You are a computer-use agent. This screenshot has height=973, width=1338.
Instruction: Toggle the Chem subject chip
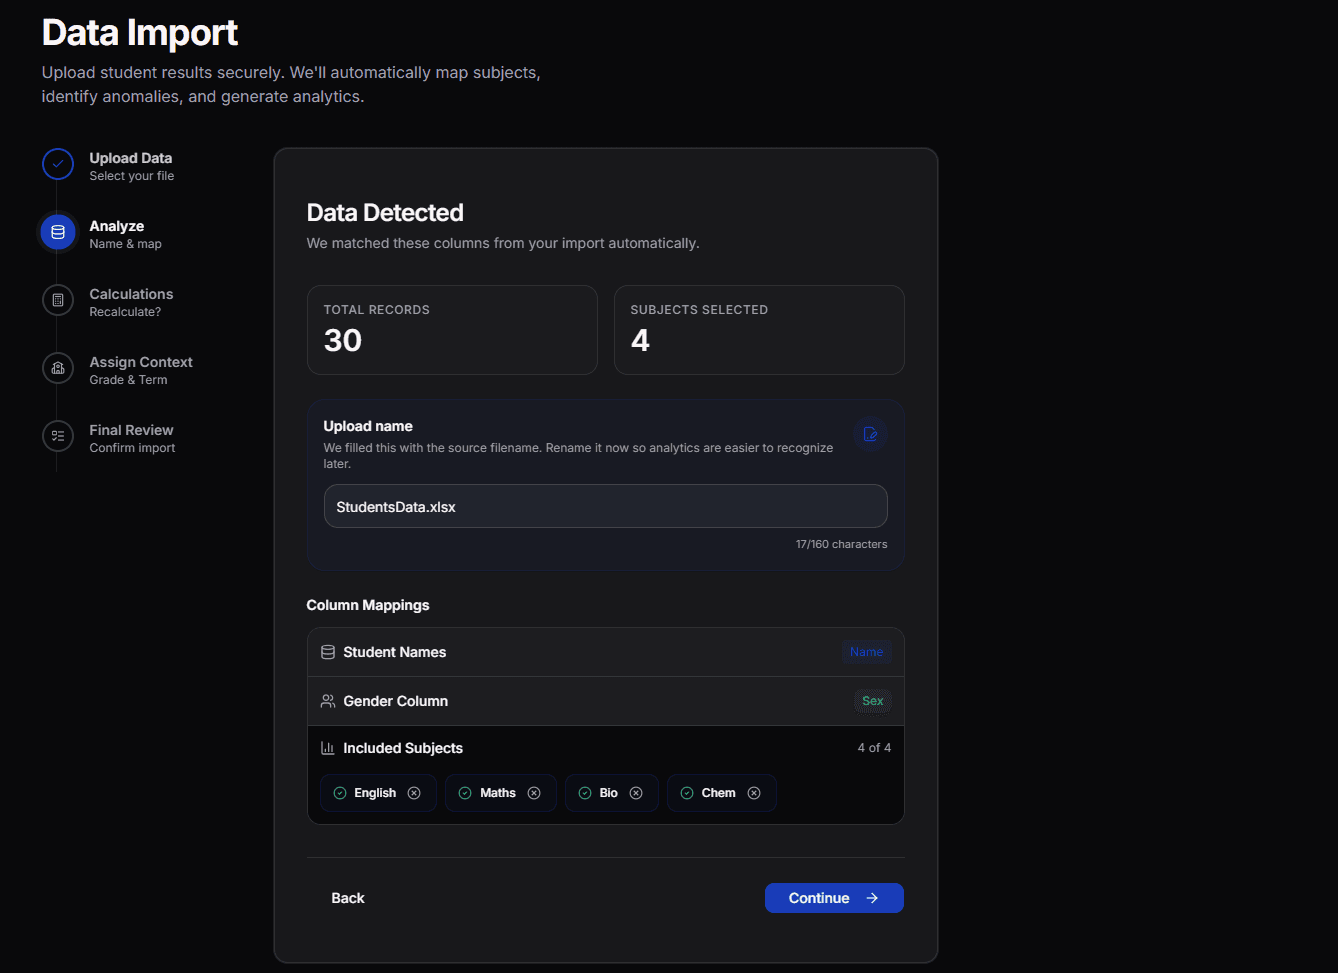[x=722, y=793]
